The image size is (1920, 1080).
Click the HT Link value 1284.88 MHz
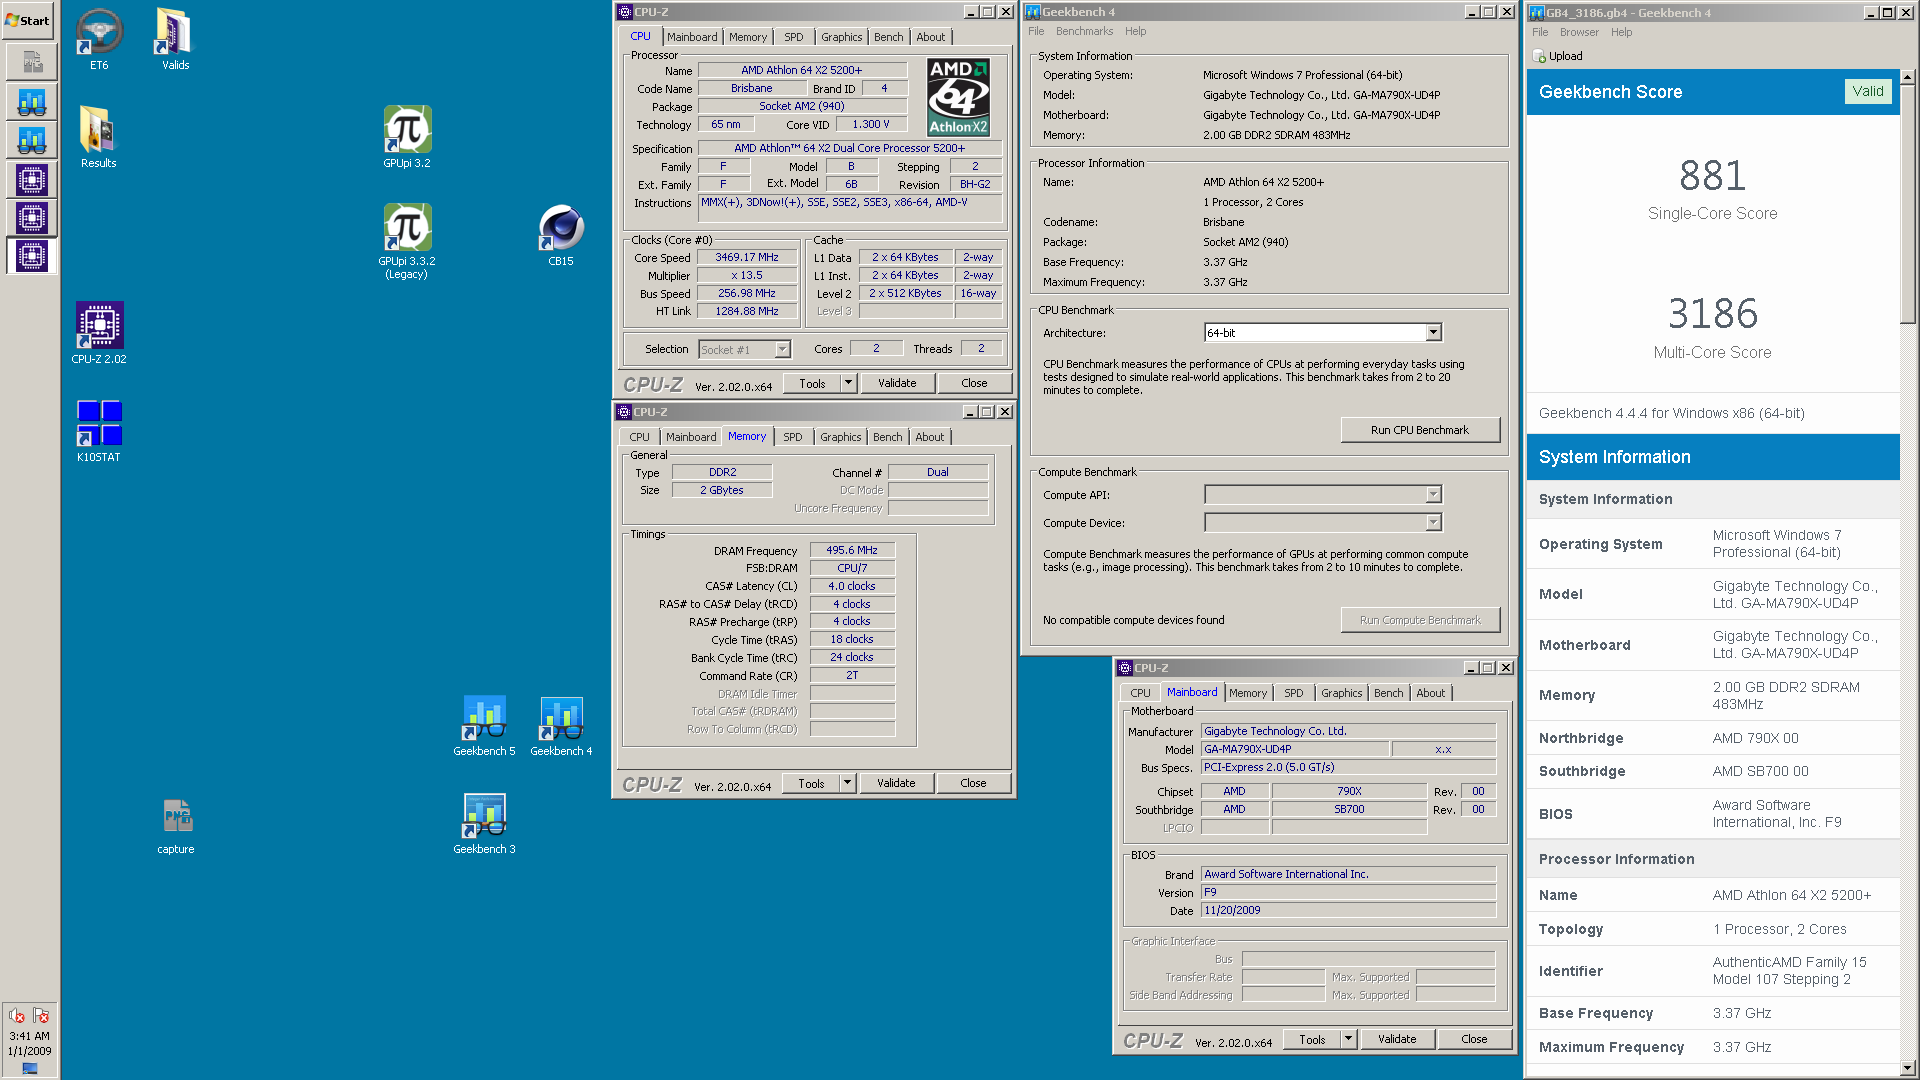pyautogui.click(x=747, y=311)
